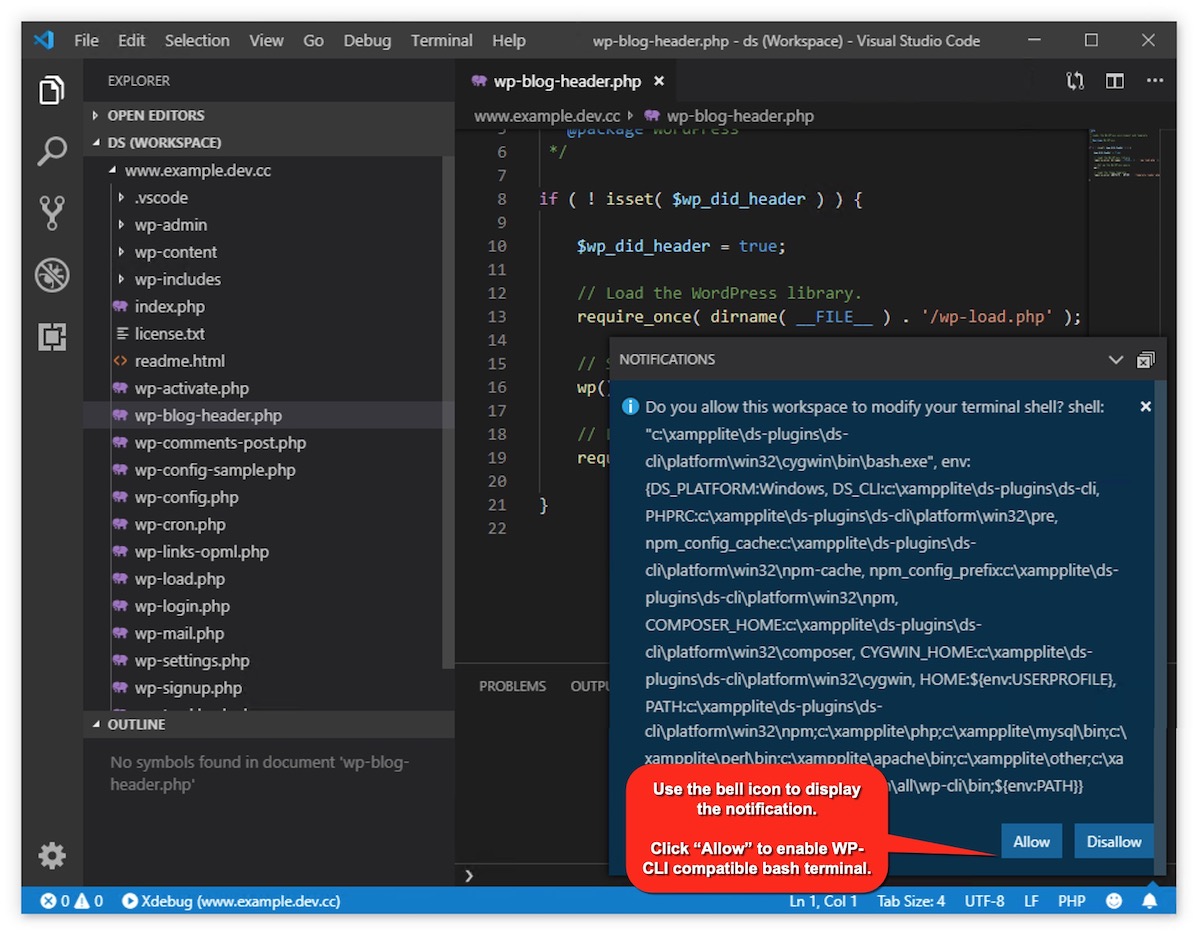Open the Explorer view in activity bar
The image size is (1200, 937).
coord(52,90)
